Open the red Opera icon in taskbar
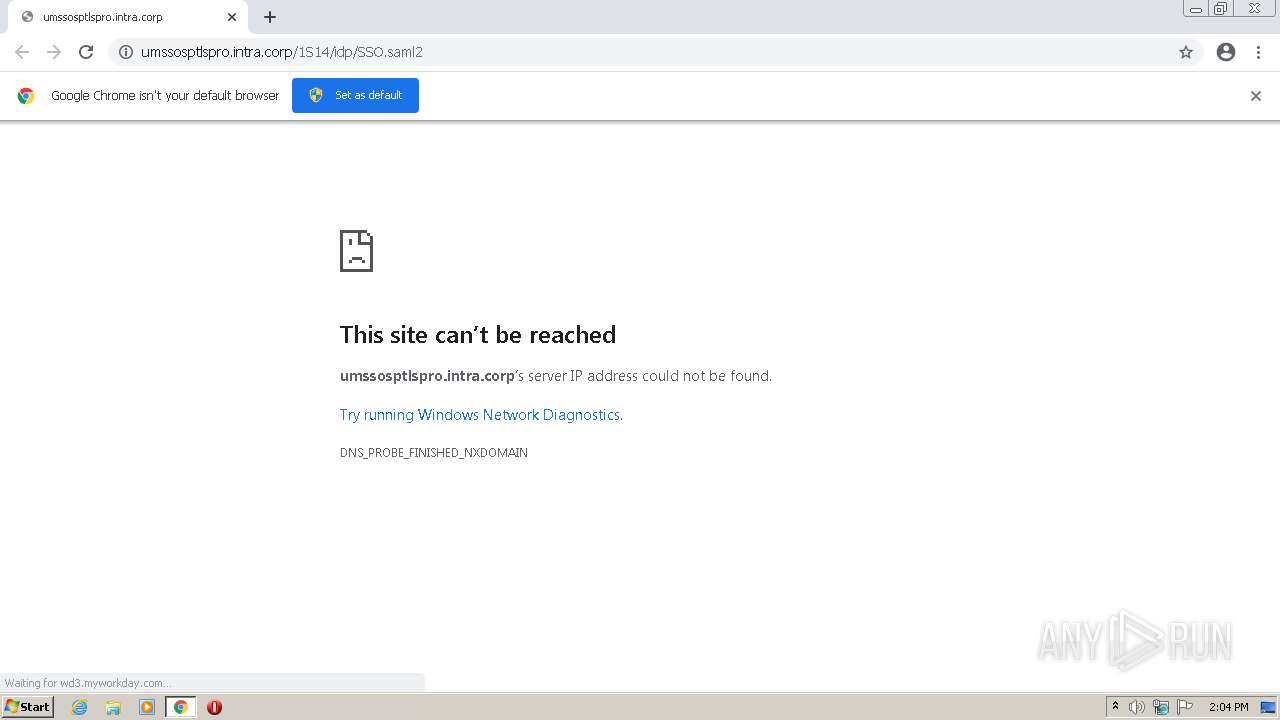This screenshot has height=720, width=1280. point(214,707)
